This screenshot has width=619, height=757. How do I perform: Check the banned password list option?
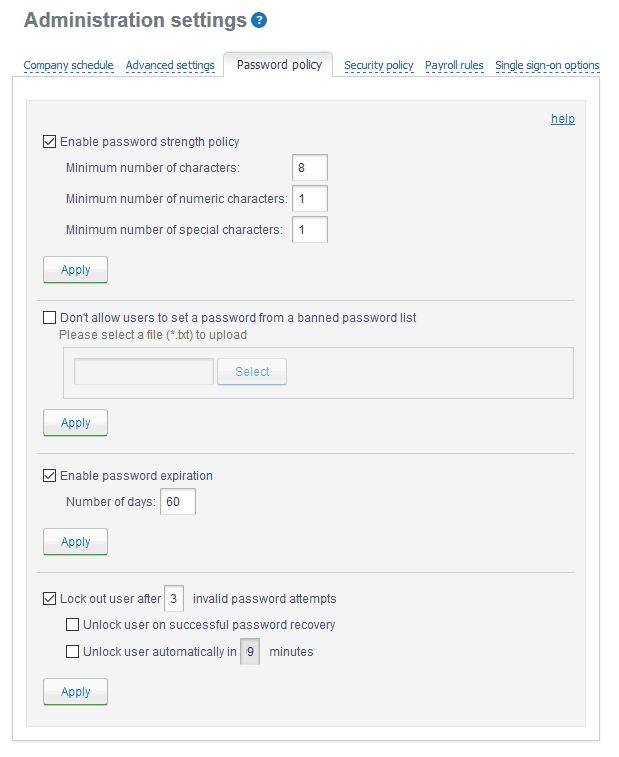(x=49, y=317)
